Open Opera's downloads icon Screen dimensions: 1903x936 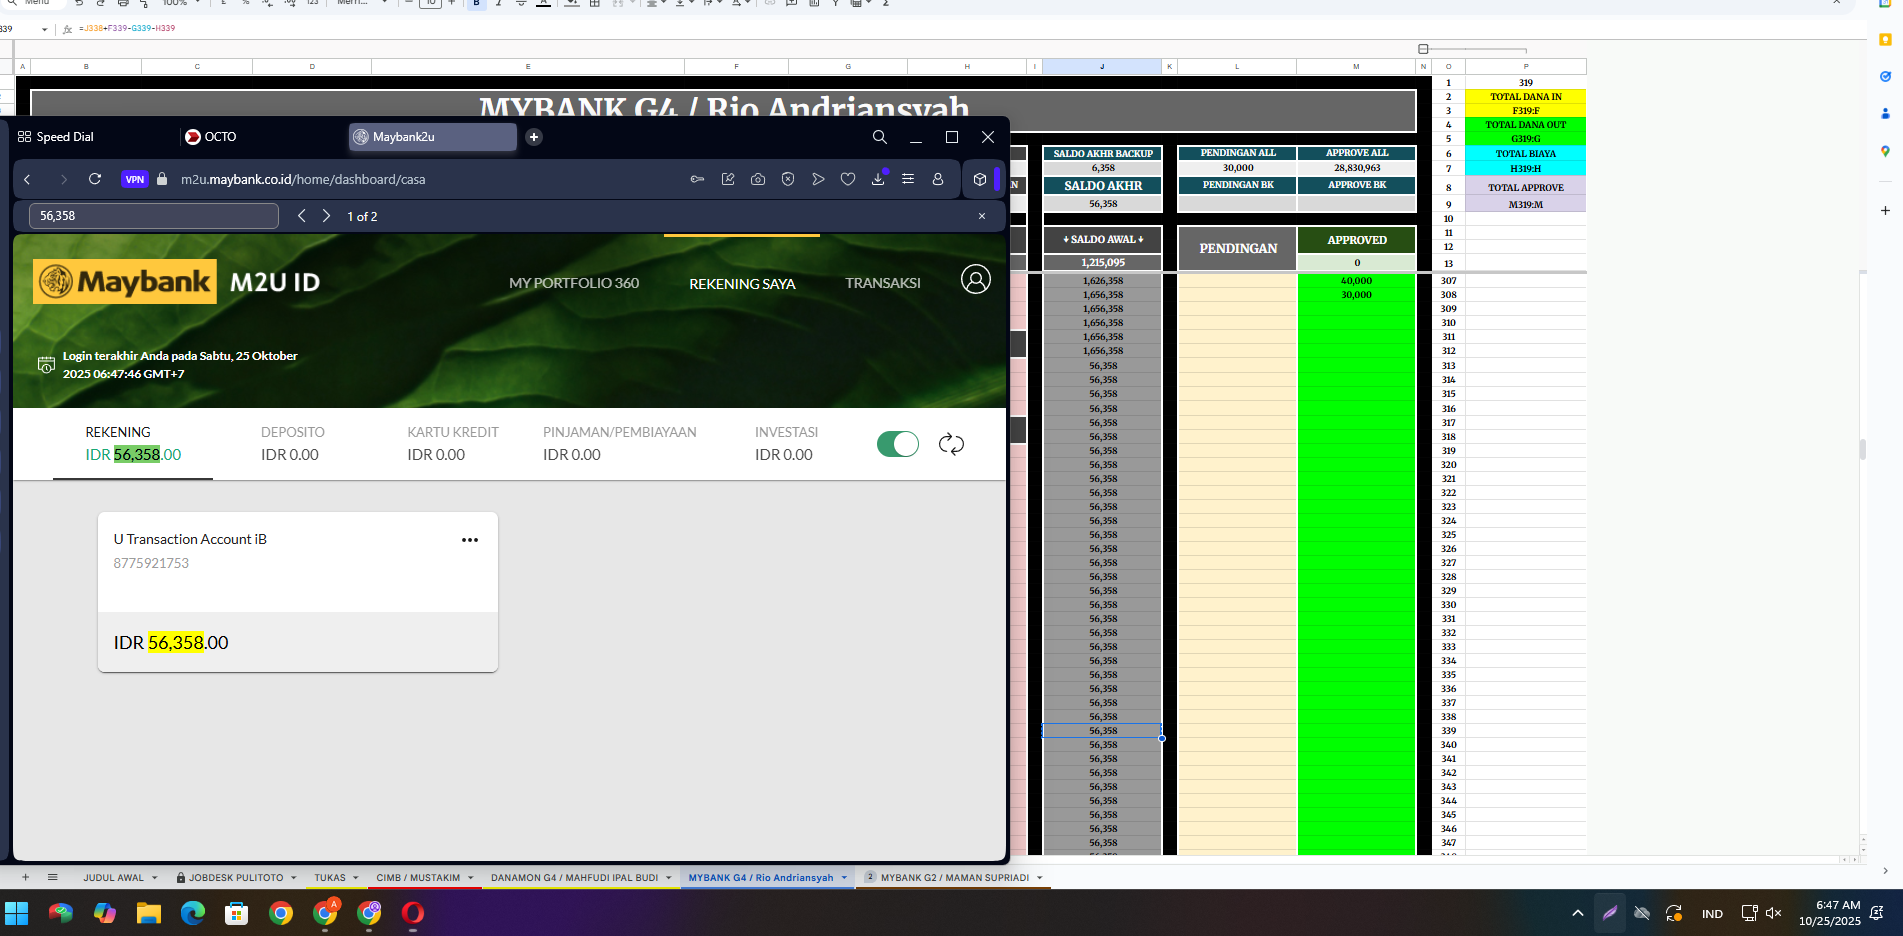coord(878,179)
